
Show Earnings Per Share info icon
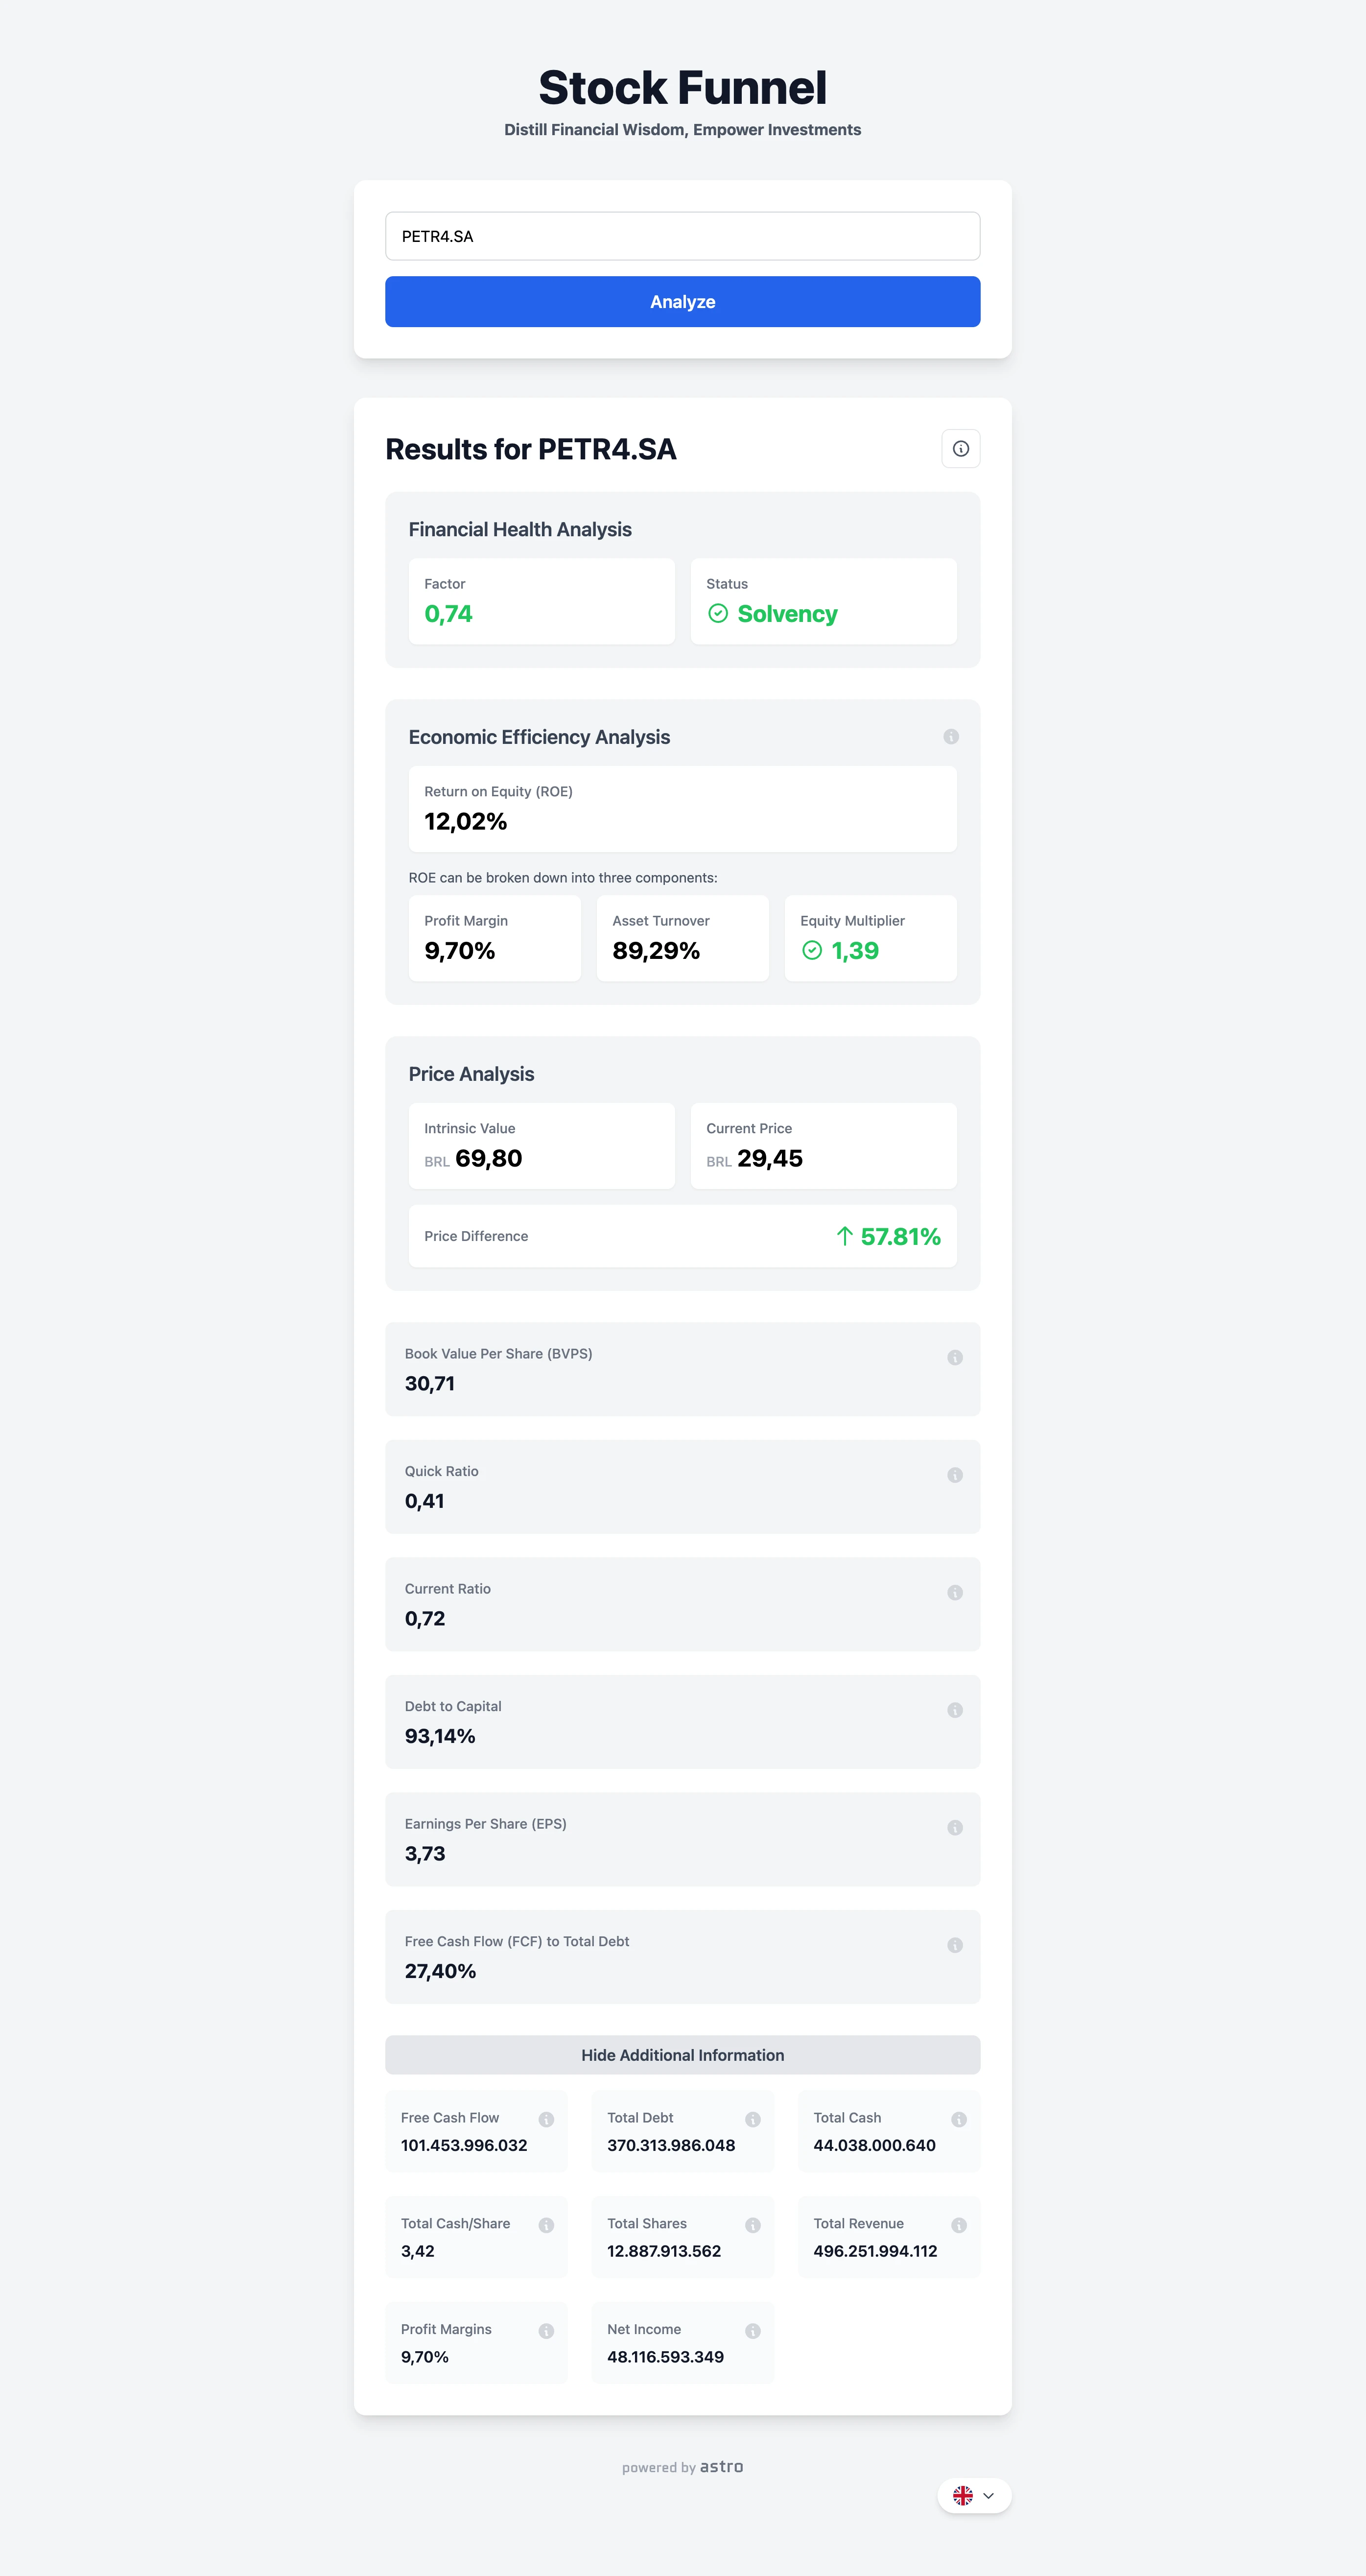(955, 1828)
